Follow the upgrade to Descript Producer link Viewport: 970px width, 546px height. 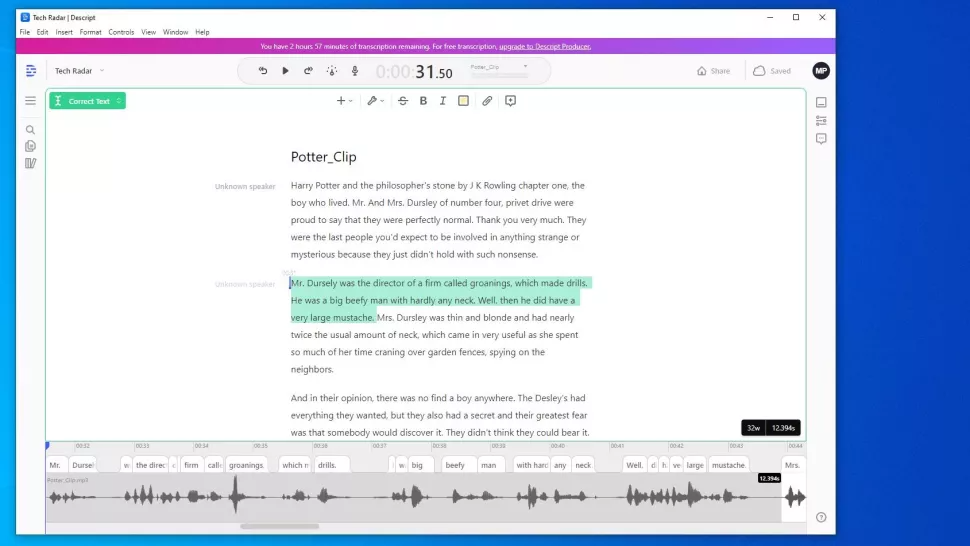click(545, 46)
